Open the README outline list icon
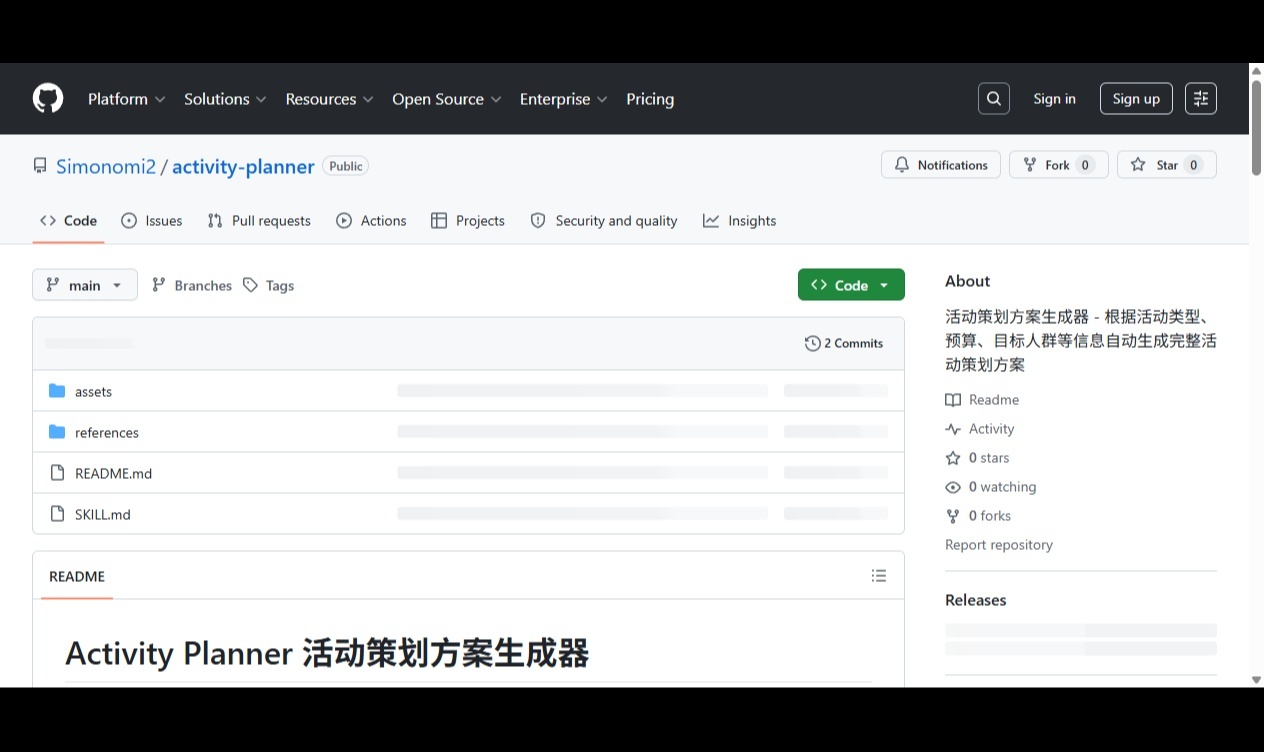The height and width of the screenshot is (752, 1264). (879, 576)
